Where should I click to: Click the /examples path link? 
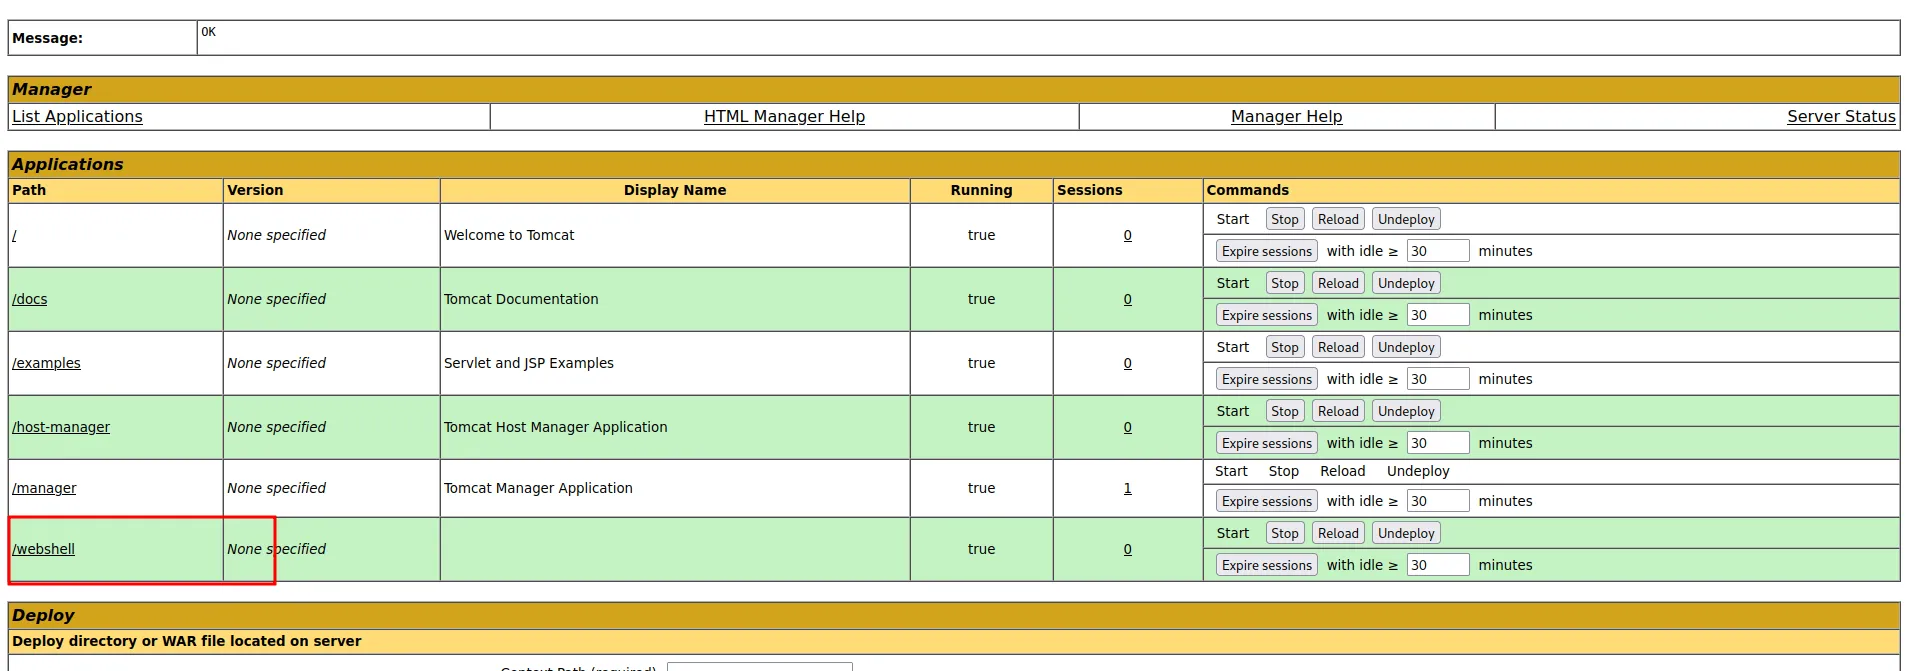pos(46,363)
